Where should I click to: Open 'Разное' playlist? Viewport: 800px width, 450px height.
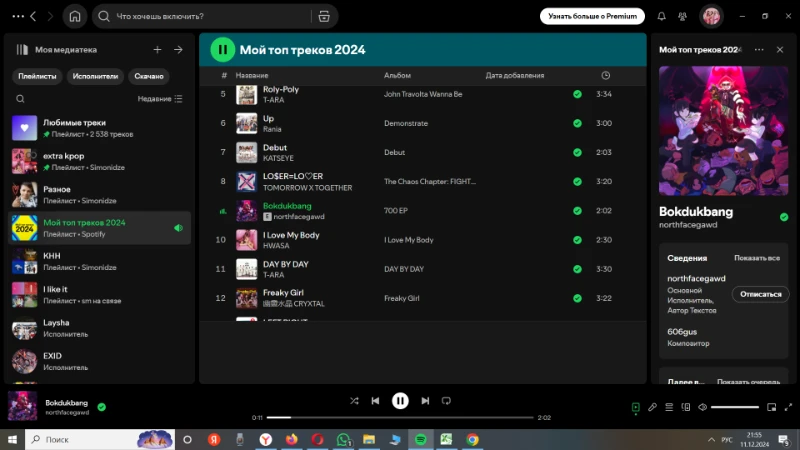(x=99, y=194)
